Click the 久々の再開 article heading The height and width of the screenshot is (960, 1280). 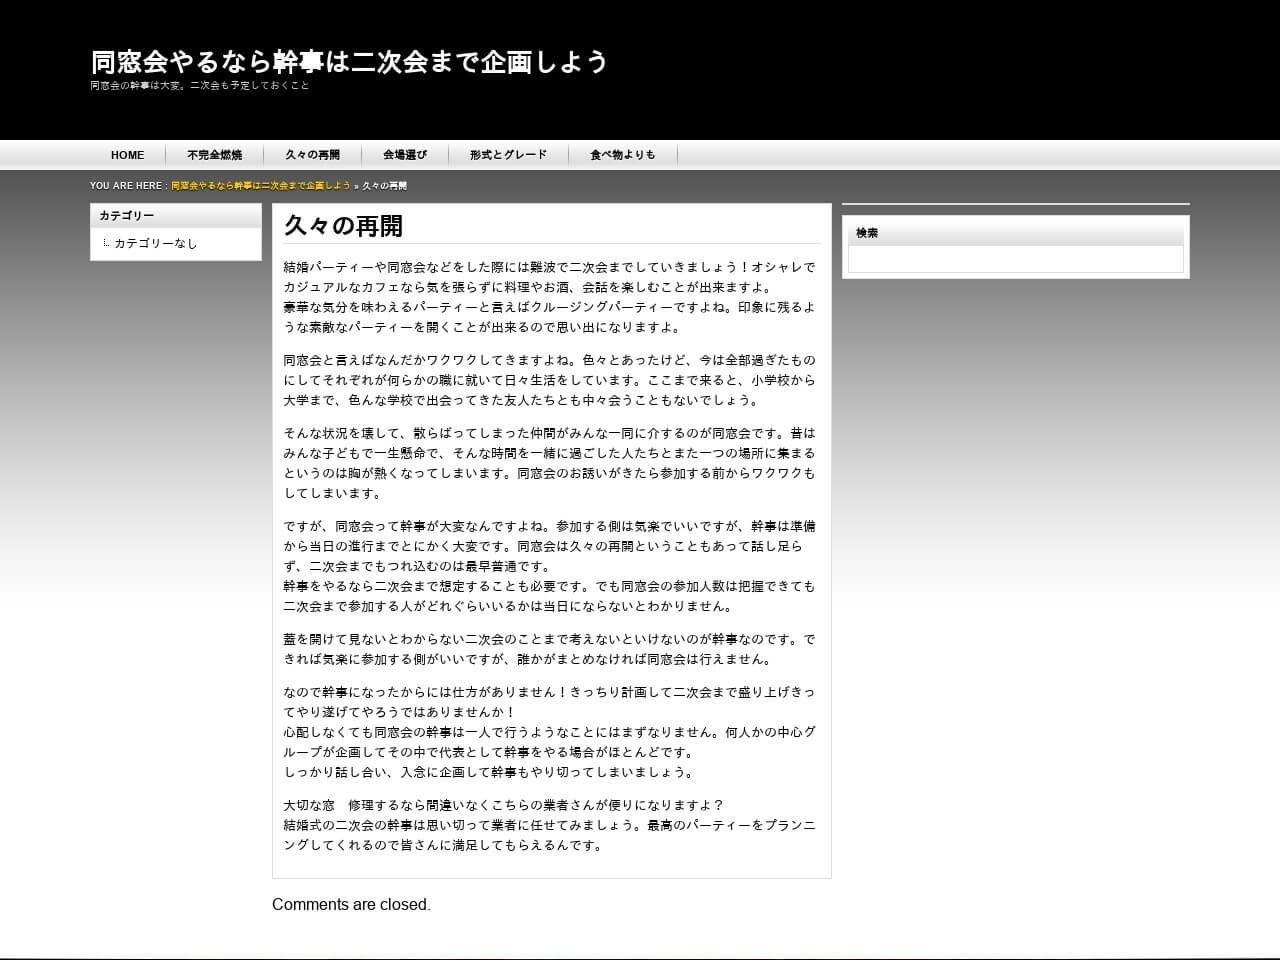343,226
